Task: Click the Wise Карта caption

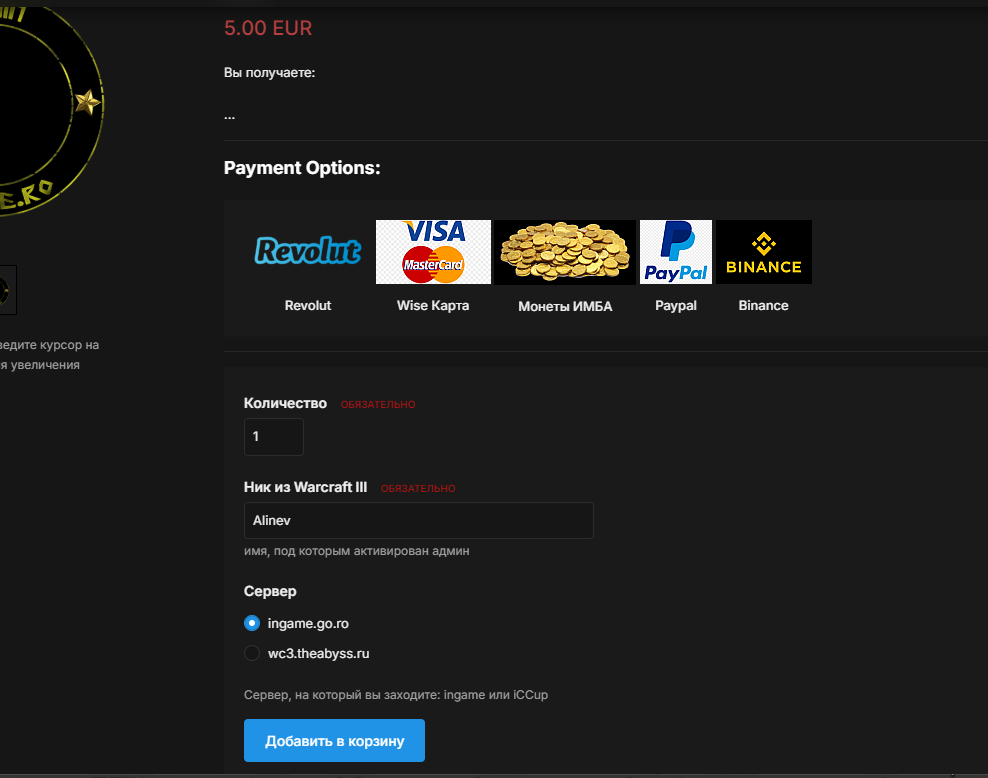Action: point(433,305)
